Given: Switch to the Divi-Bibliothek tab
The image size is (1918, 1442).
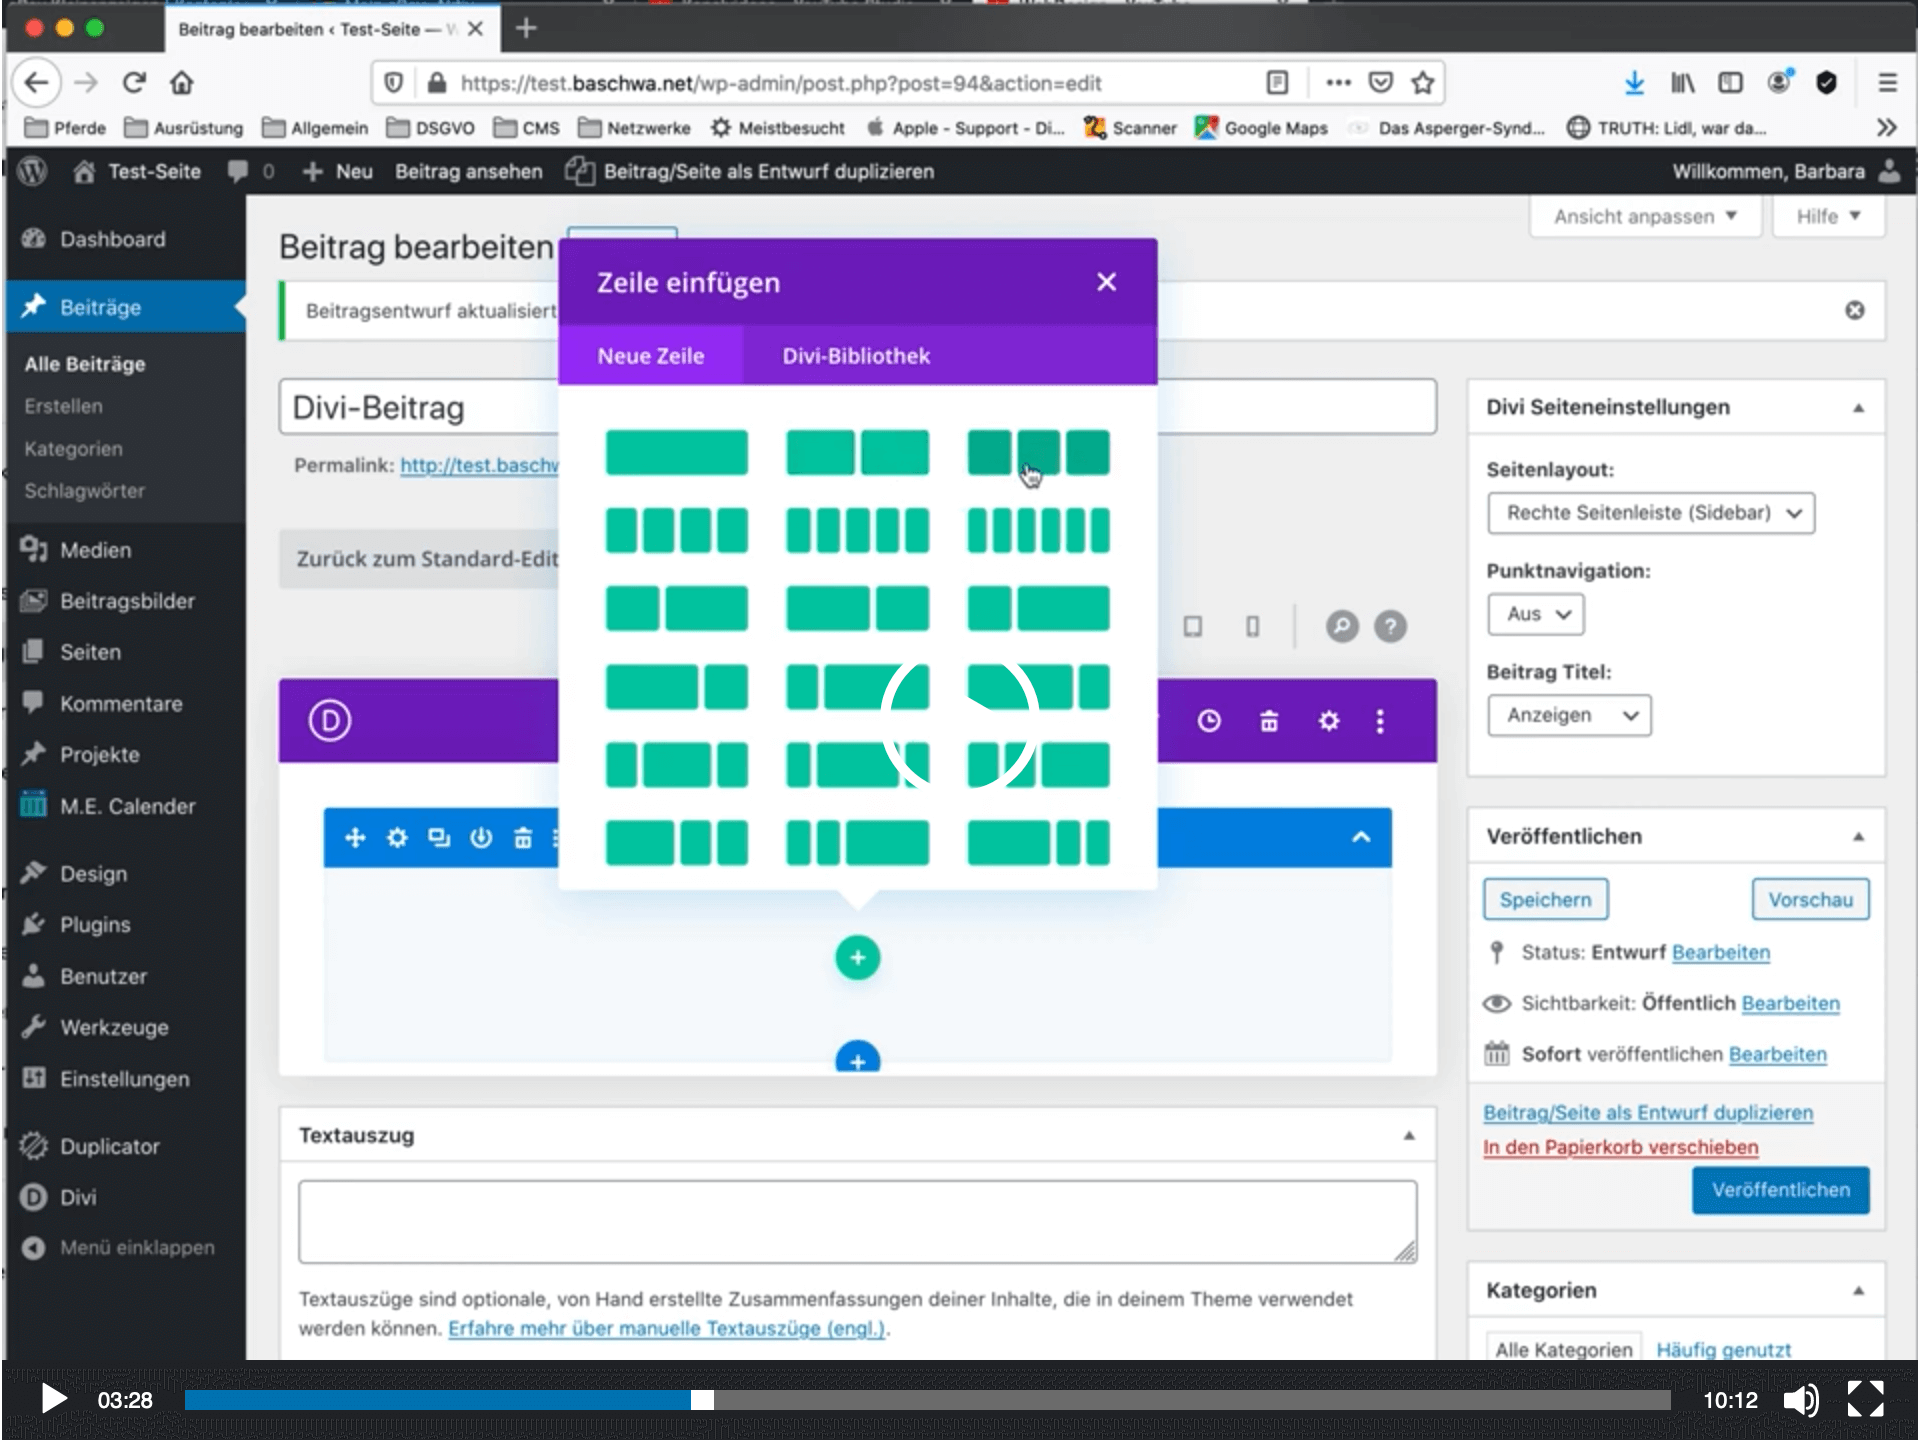Looking at the screenshot, I should (856, 356).
